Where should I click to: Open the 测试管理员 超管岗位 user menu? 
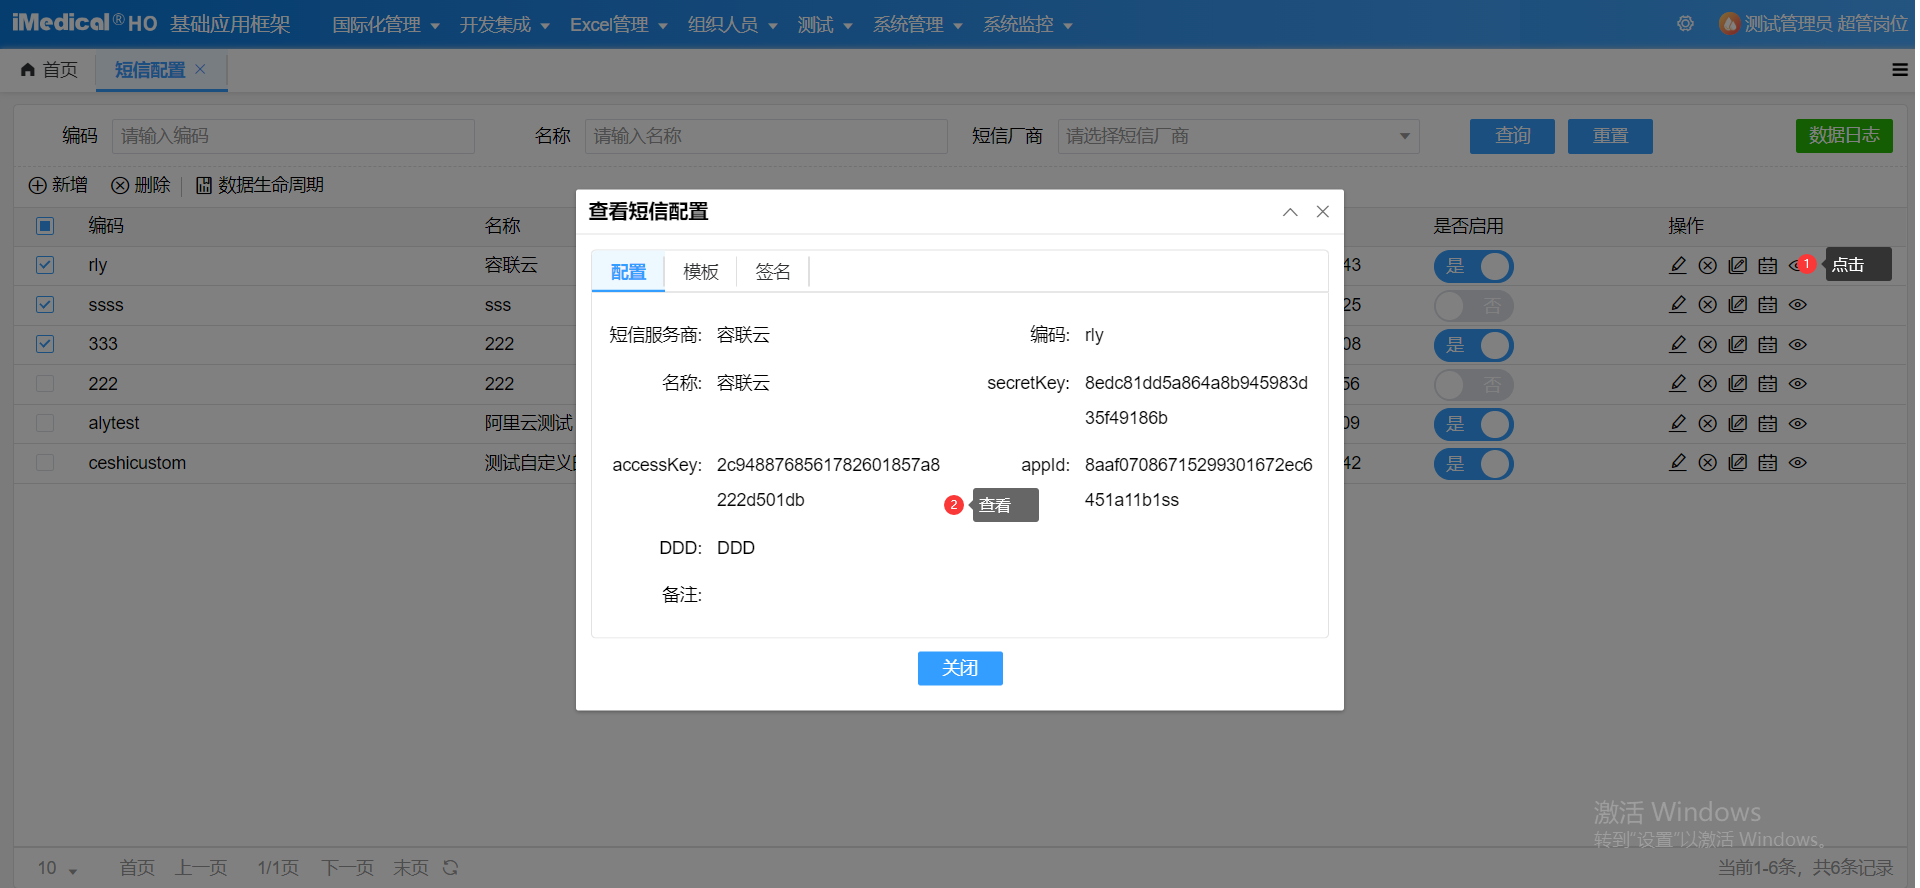[1814, 24]
